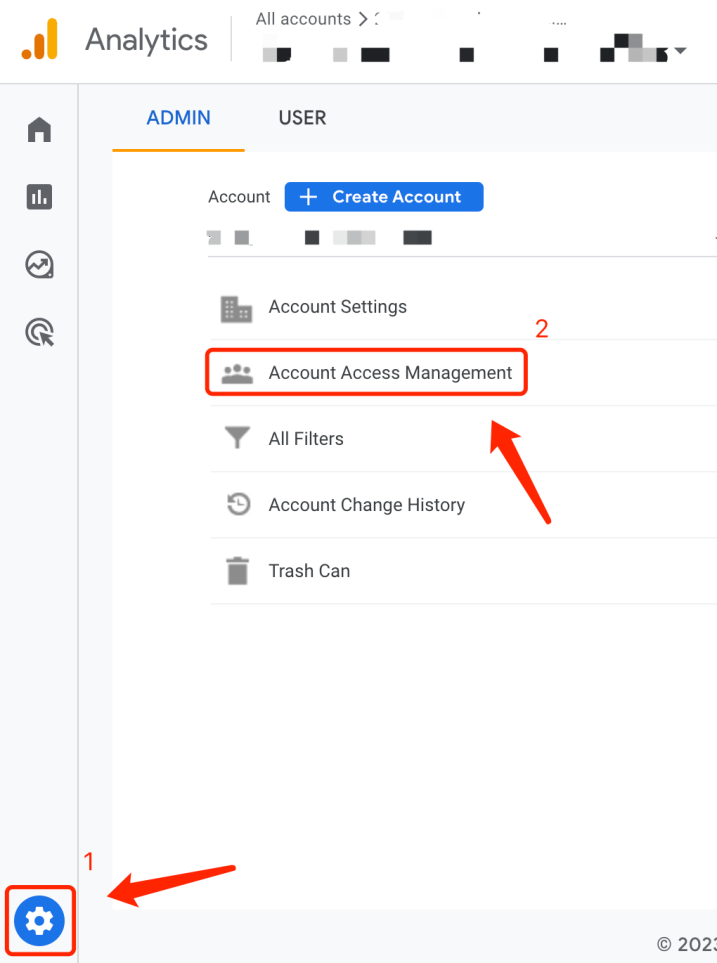Viewport: 717px width, 963px height.
Task: Open Admin via the gear icon
Action: click(x=39, y=920)
